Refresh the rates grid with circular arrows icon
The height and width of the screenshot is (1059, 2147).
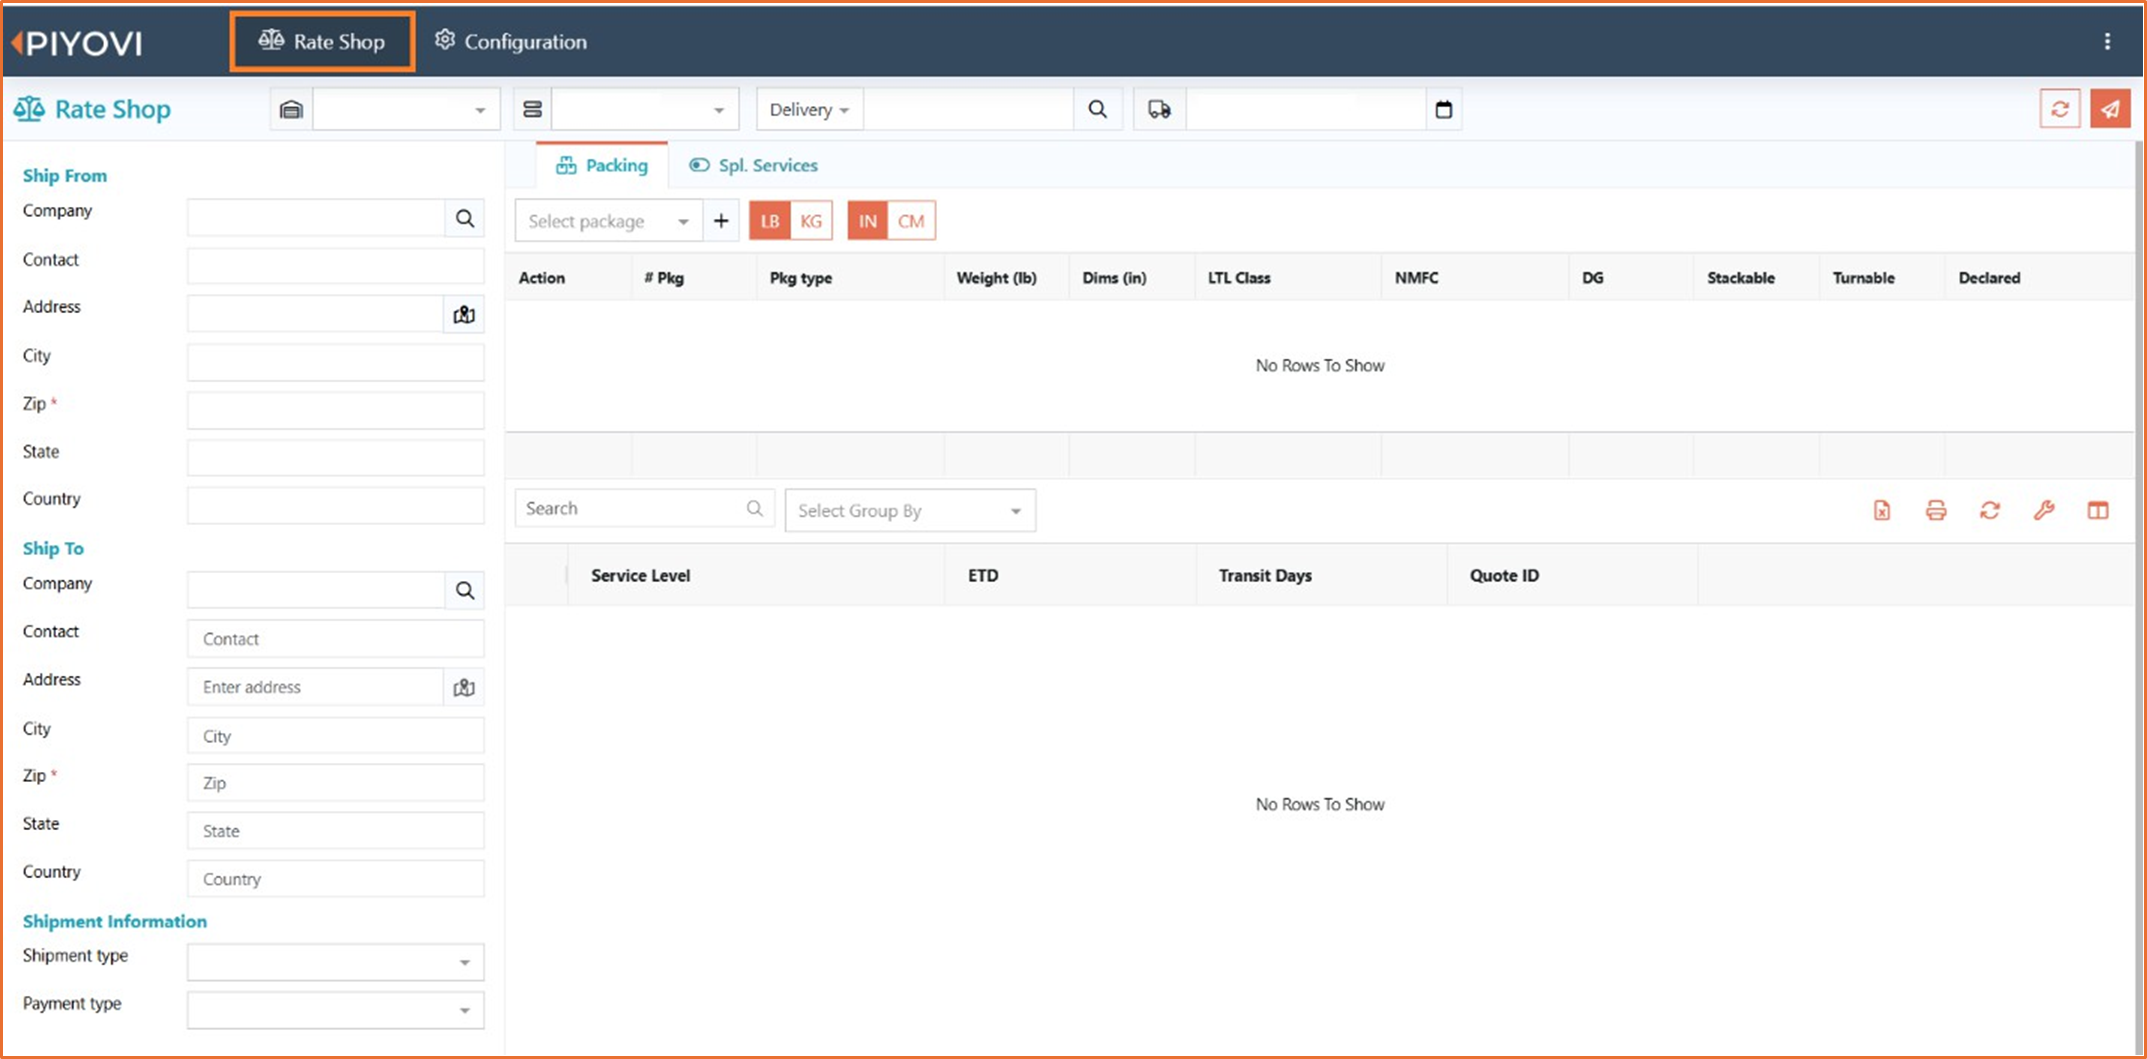tap(1990, 510)
